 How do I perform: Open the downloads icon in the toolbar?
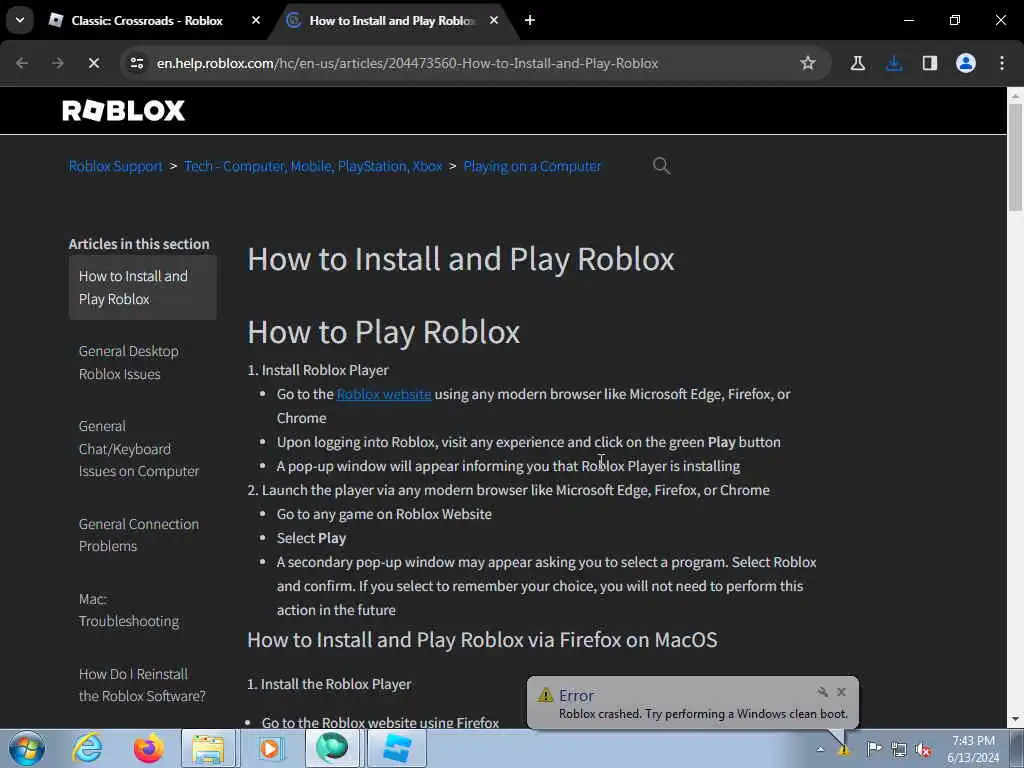tap(894, 63)
